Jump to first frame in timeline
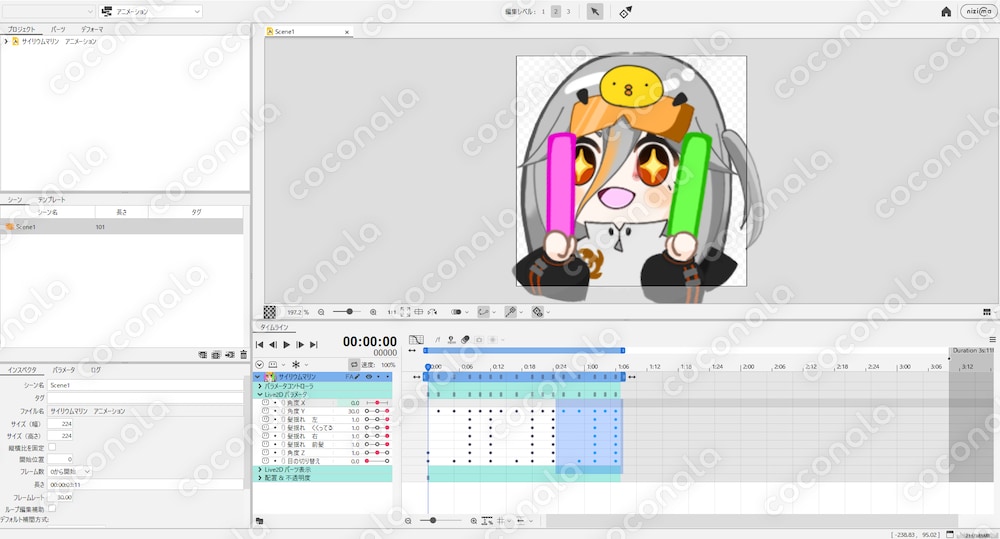This screenshot has height=539, width=1000. tap(260, 344)
